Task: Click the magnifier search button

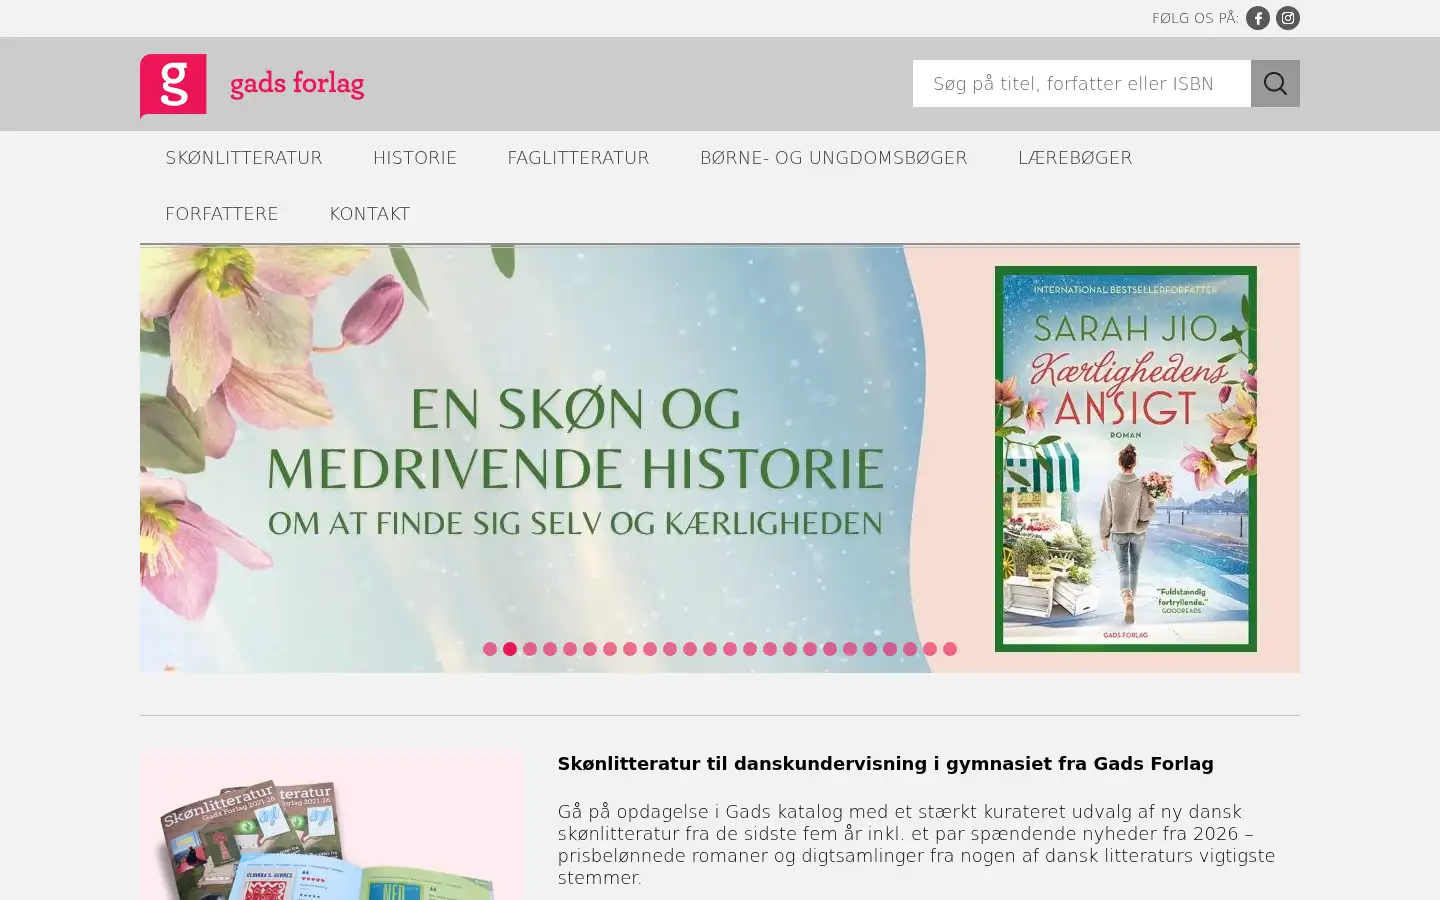Action: [x=1275, y=83]
